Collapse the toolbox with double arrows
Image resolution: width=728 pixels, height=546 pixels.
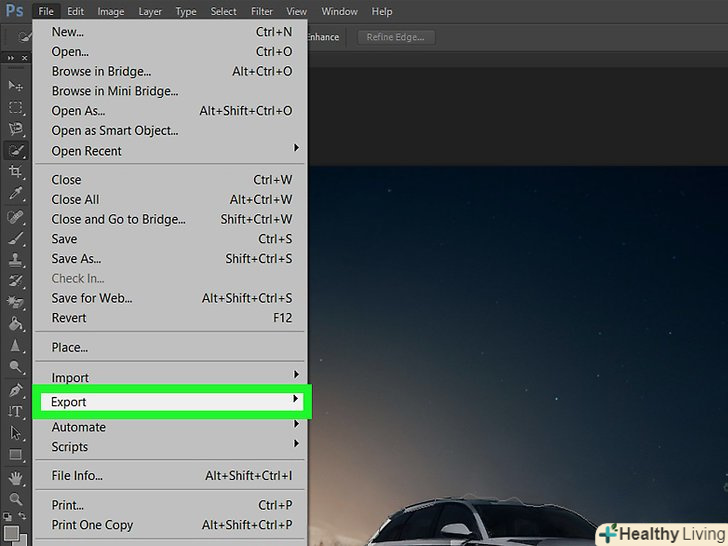[x=10, y=58]
